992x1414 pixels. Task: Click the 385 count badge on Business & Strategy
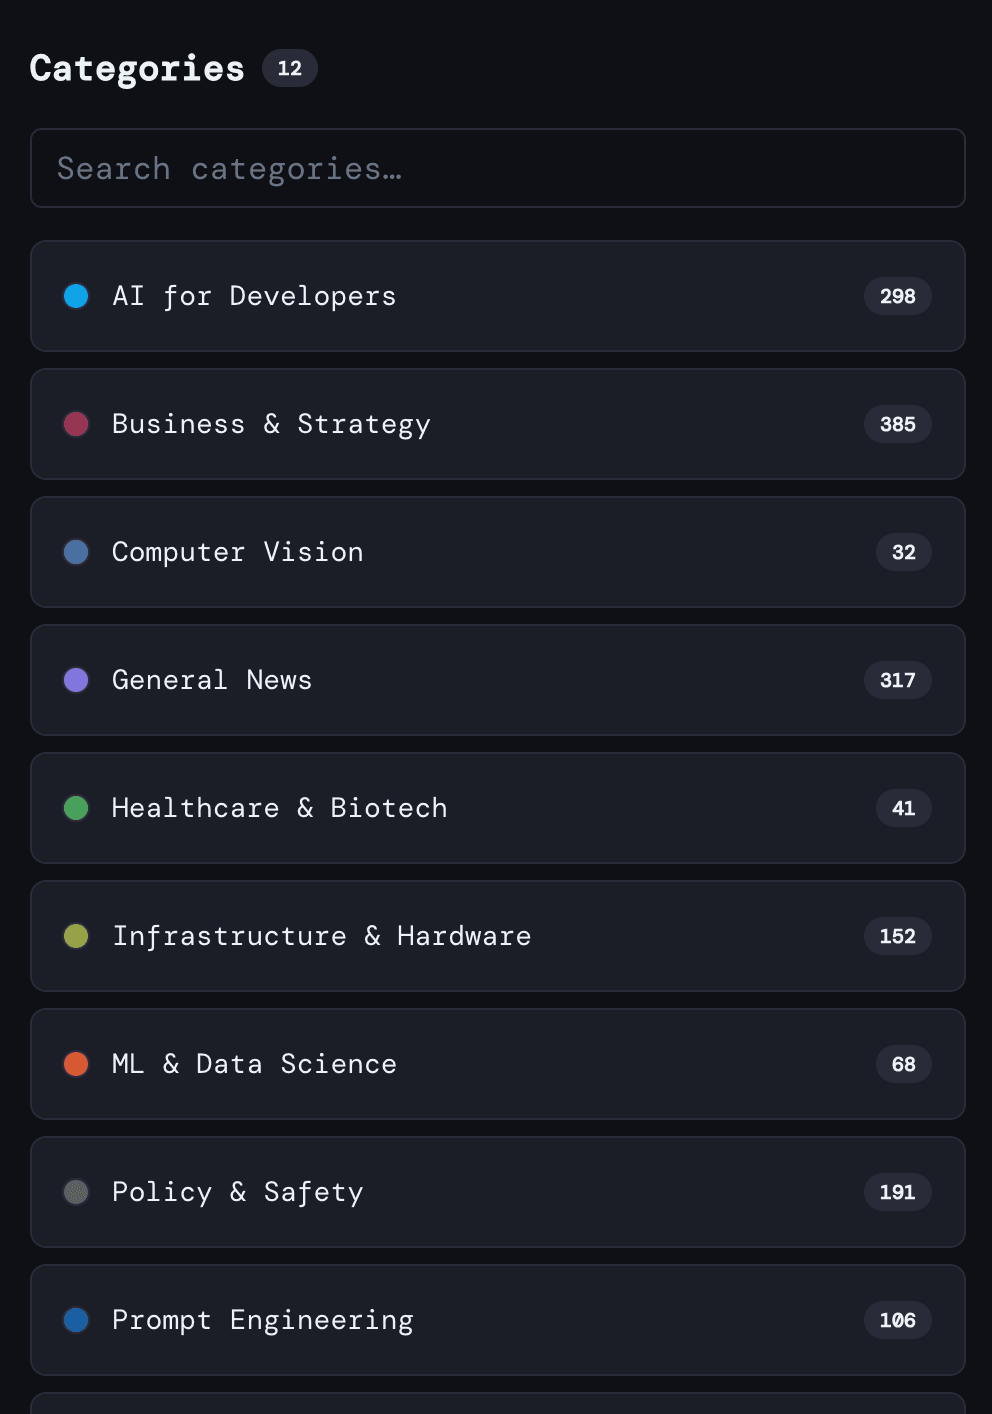coord(897,424)
